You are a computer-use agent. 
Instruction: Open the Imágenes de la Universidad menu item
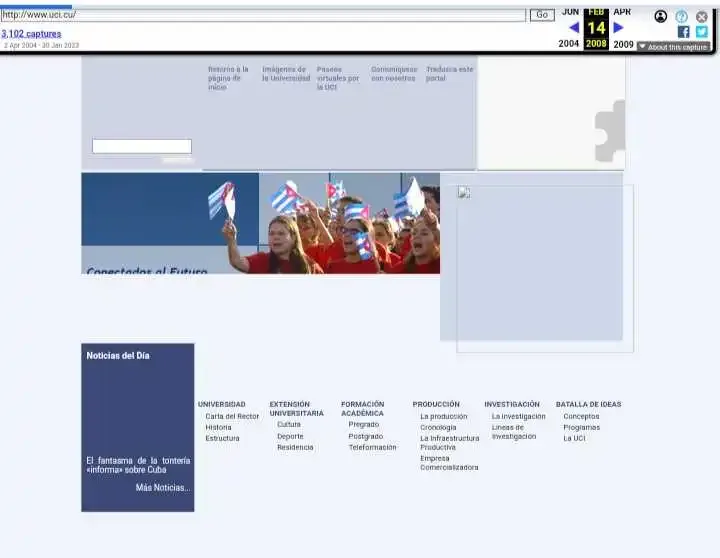(286, 73)
